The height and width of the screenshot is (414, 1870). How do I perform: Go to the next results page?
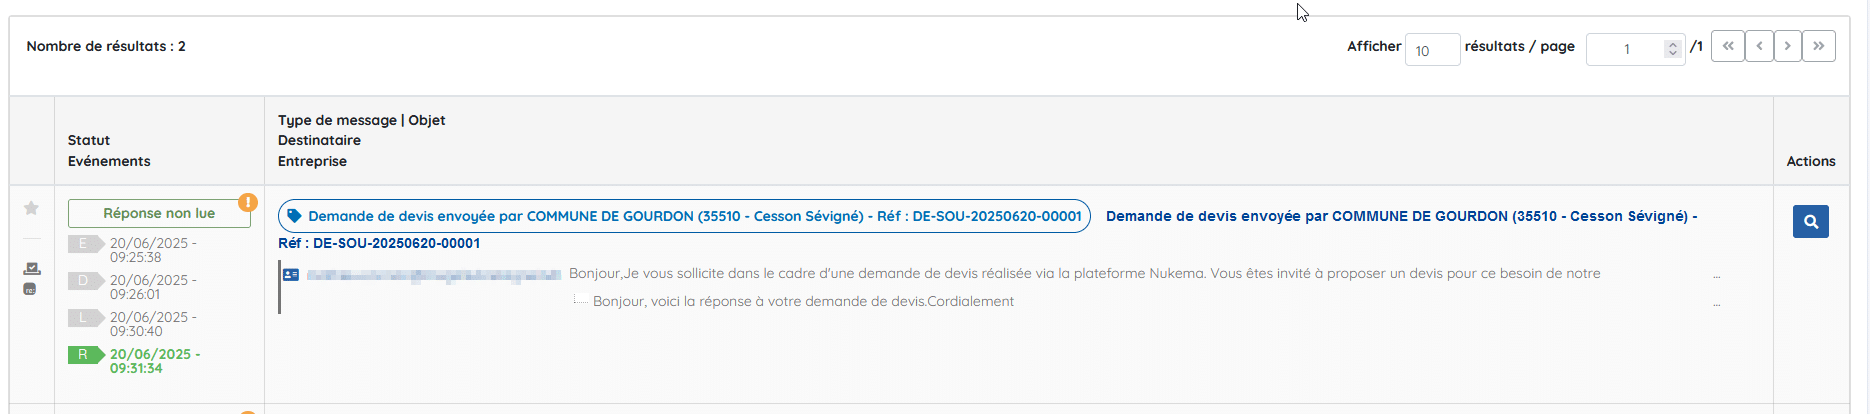click(1788, 46)
